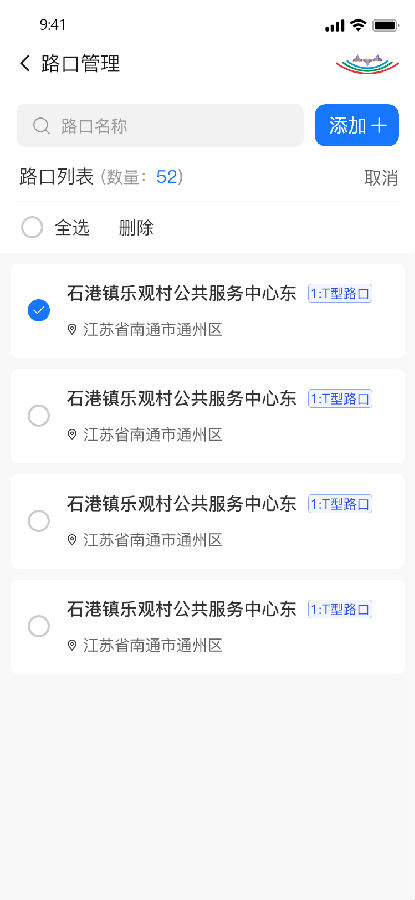Viewport: 415px width, 900px height.
Task: Click the 添加 + button
Action: point(357,125)
